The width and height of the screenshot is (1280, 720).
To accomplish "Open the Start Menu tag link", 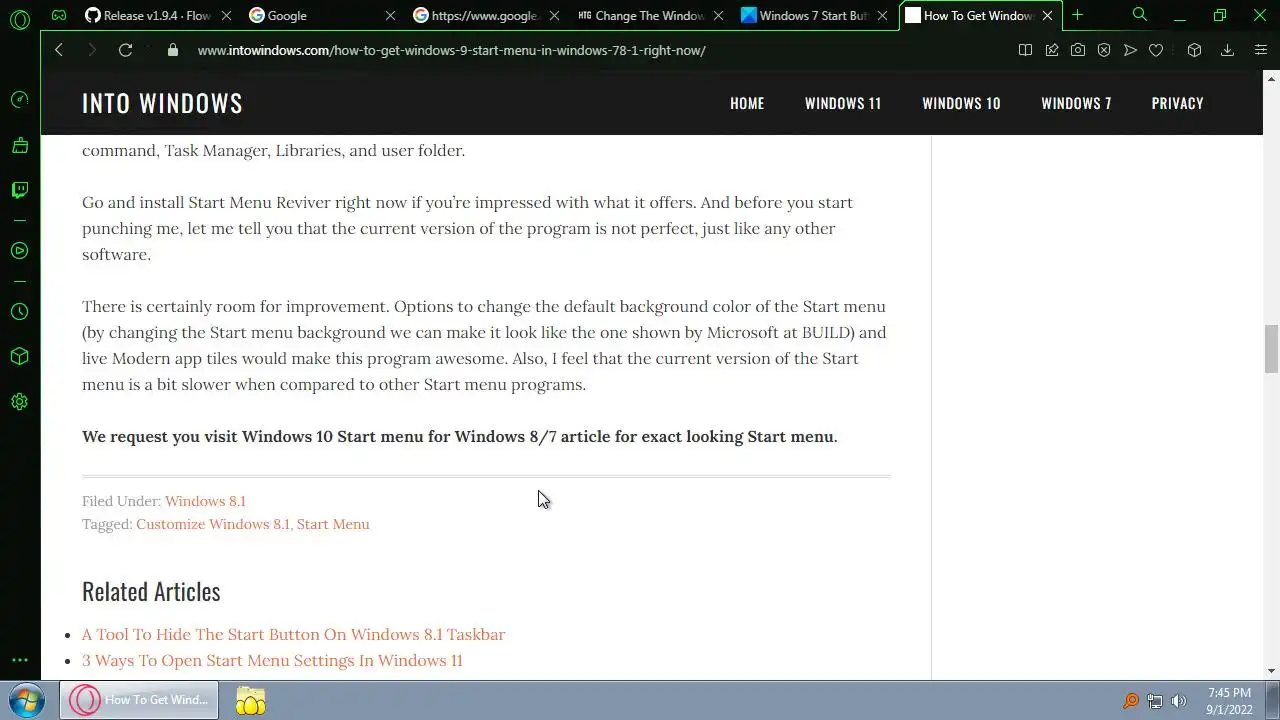I will (333, 524).
